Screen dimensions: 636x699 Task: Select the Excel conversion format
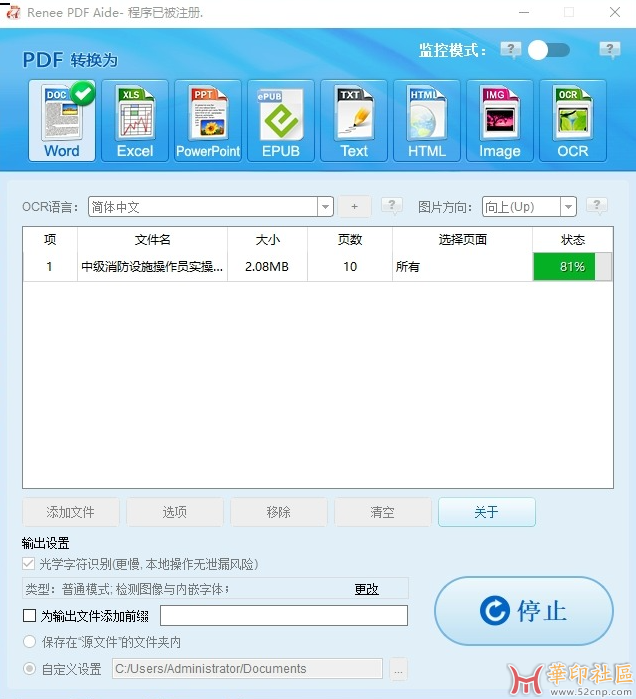click(x=135, y=121)
